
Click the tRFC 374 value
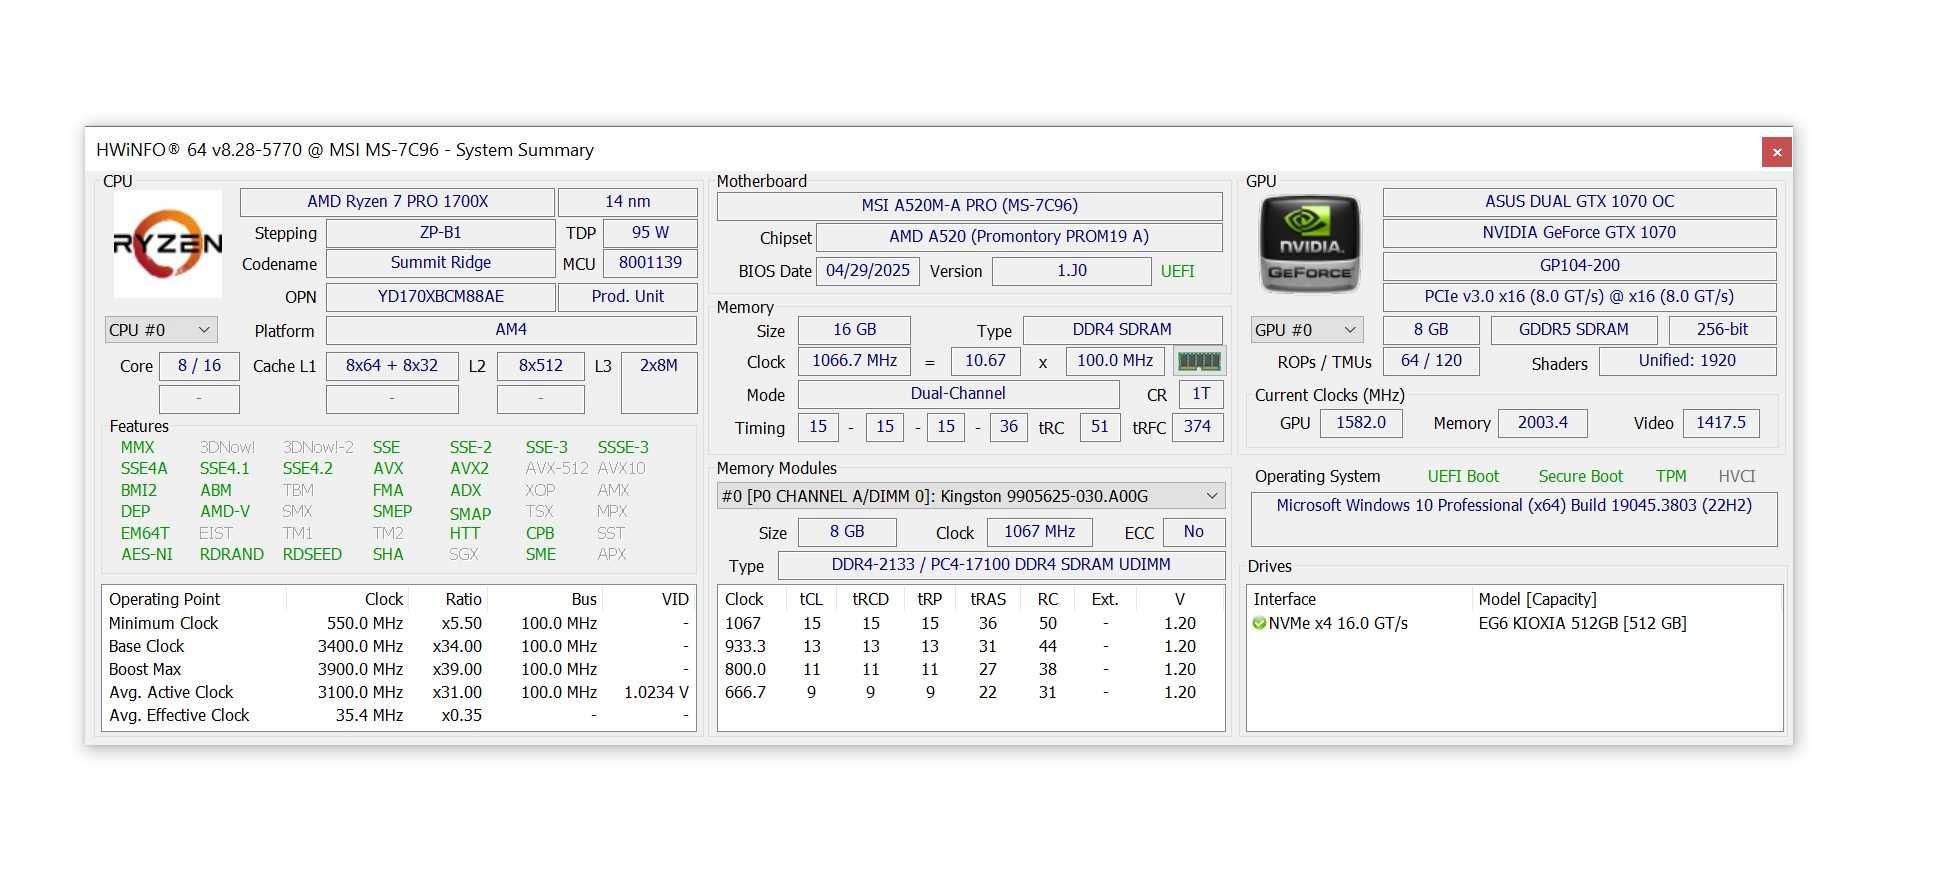click(1197, 427)
